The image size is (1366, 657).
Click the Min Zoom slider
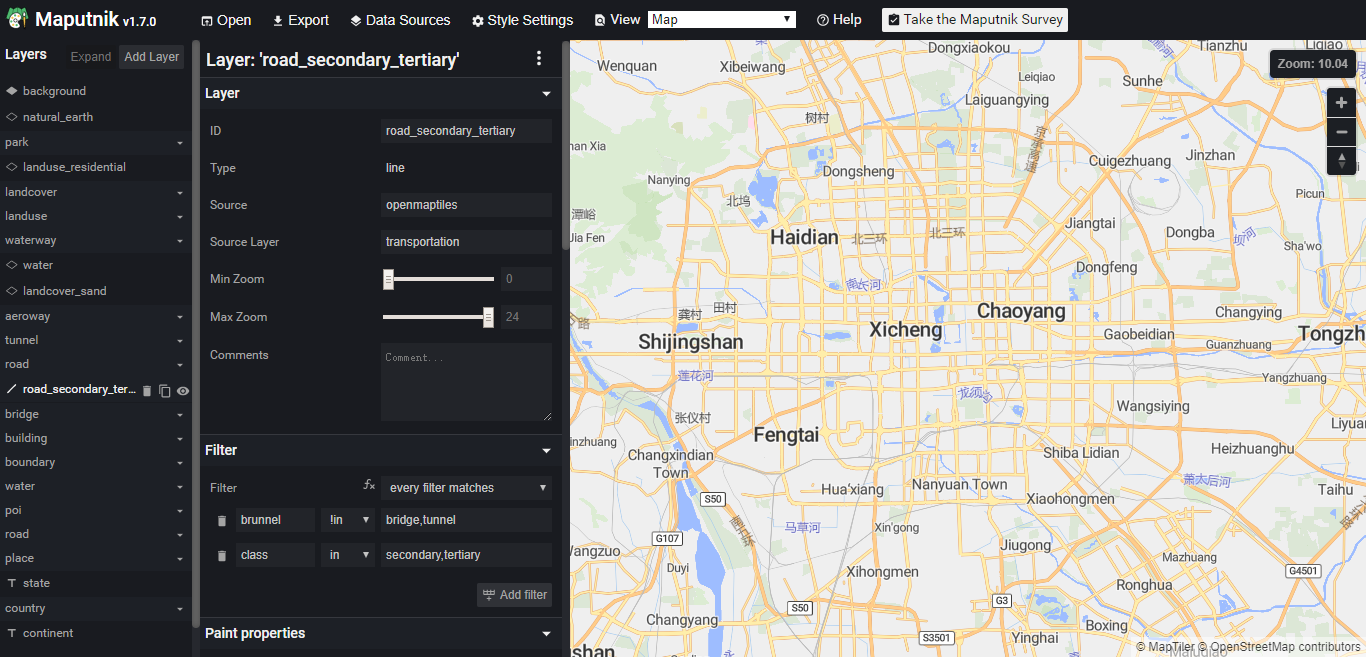[x=438, y=279]
